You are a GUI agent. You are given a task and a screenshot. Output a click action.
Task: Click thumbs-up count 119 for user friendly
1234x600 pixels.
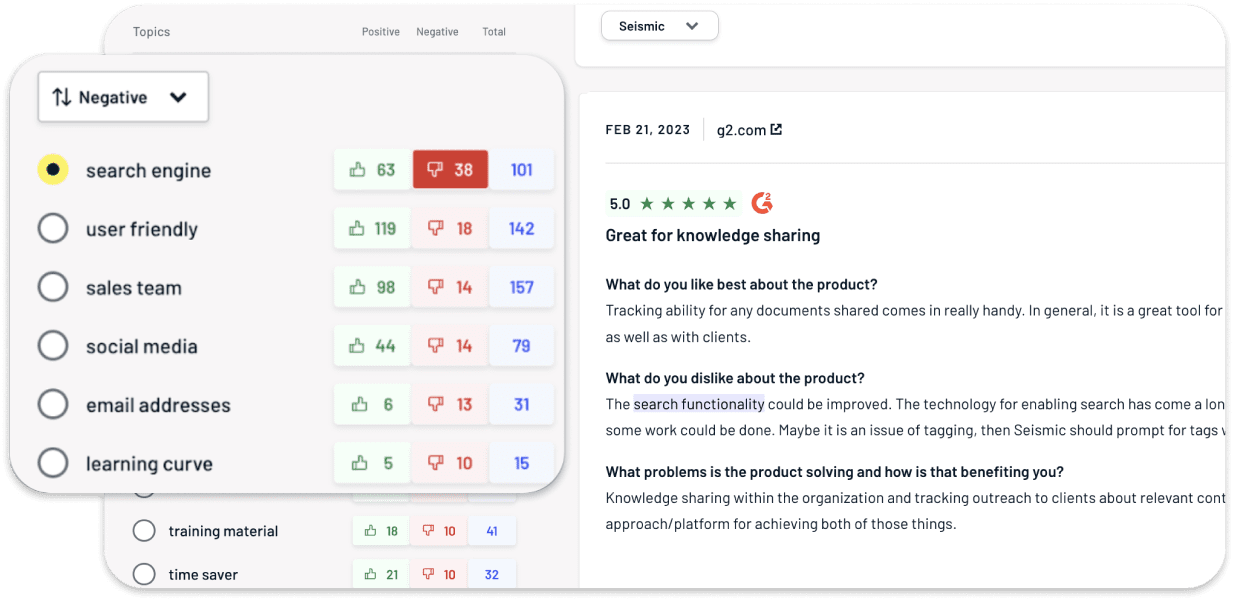tap(372, 229)
